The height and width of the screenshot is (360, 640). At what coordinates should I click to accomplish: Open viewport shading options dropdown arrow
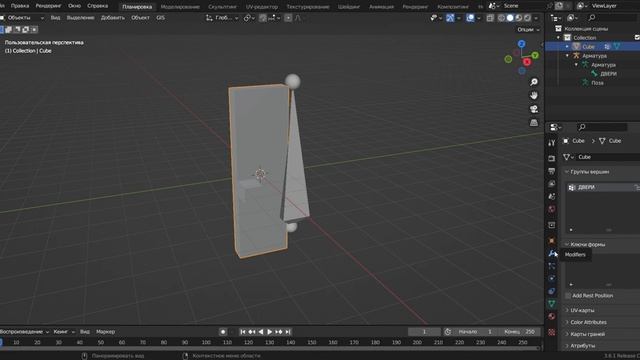pos(536,18)
